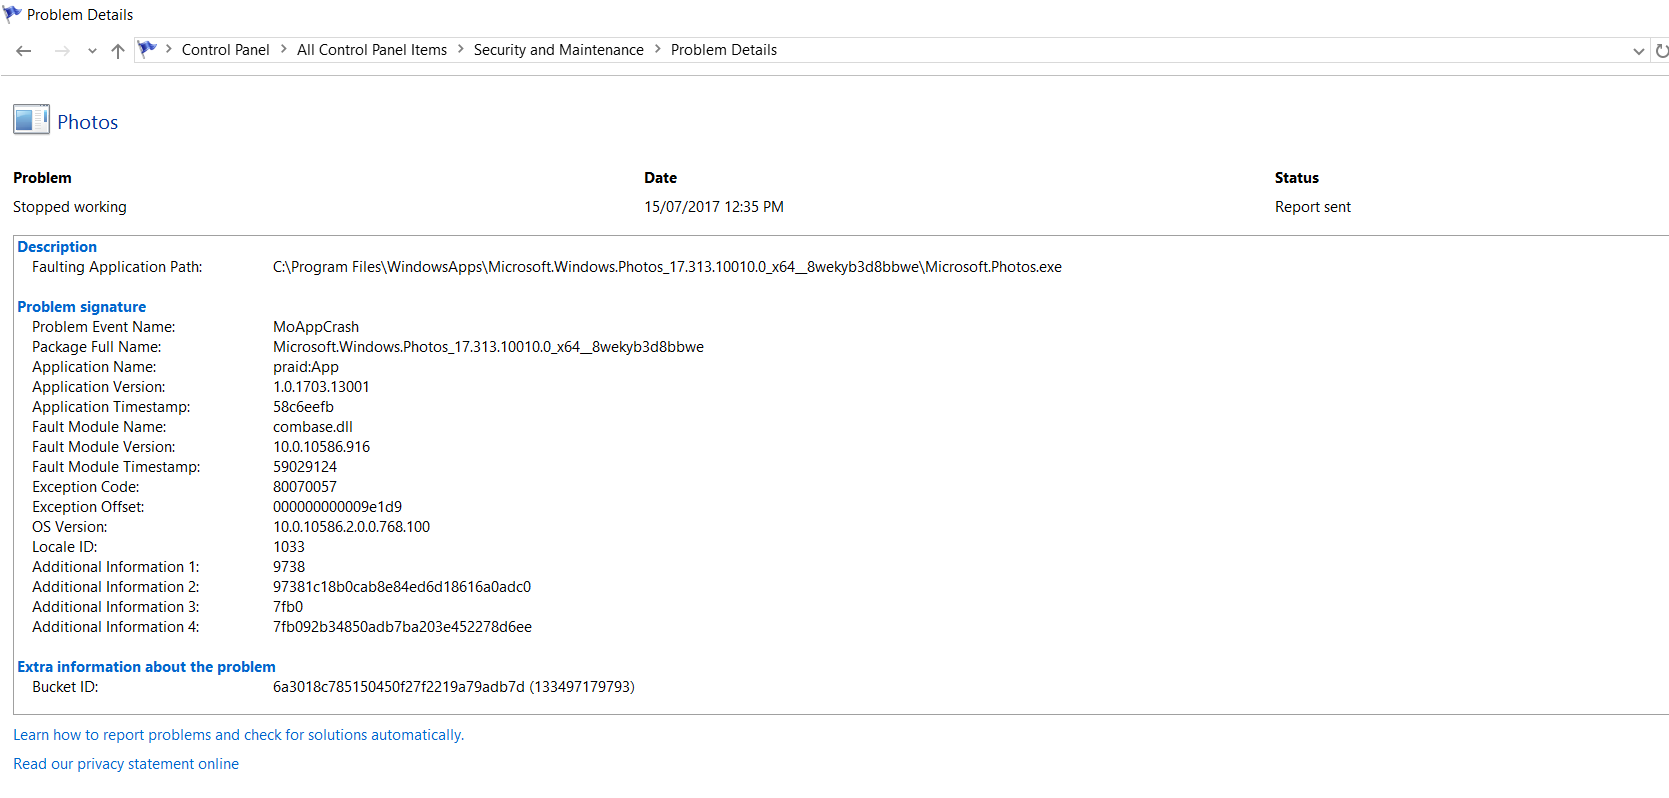The image size is (1669, 798).
Task: Select Problem Details breadcrumb
Action: pos(723,50)
